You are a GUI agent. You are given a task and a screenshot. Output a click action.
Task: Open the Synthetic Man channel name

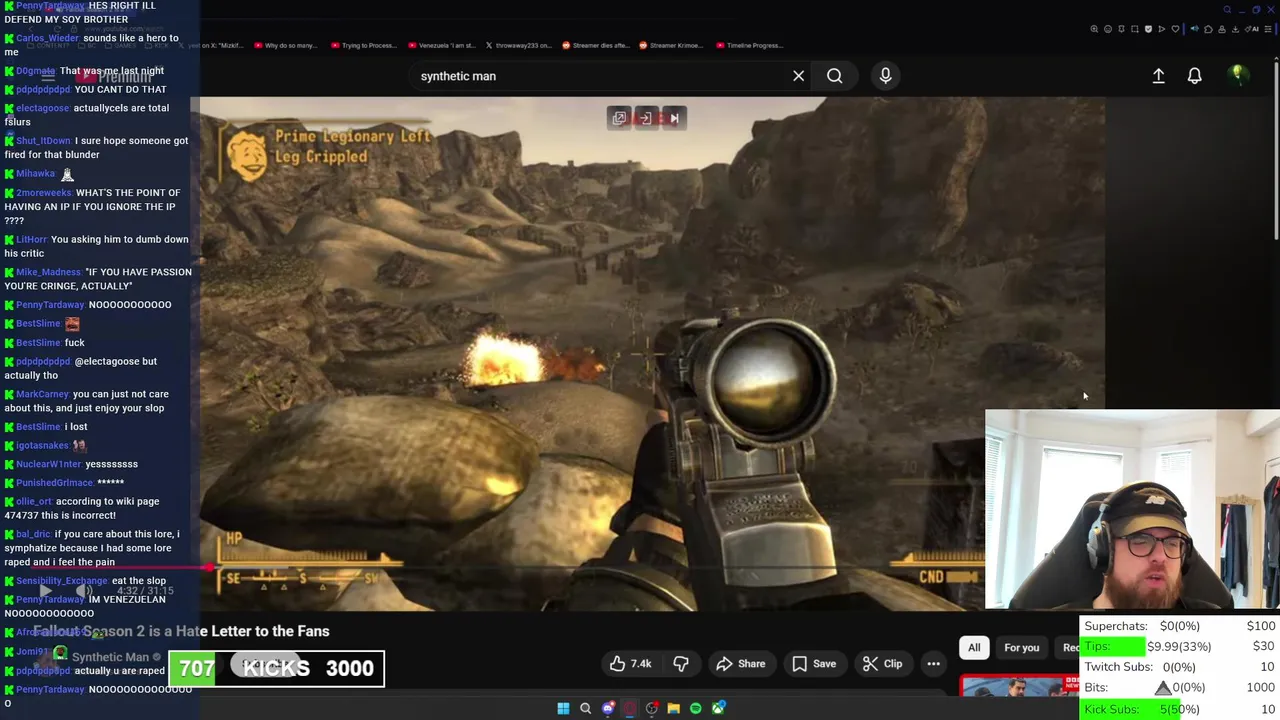point(110,657)
